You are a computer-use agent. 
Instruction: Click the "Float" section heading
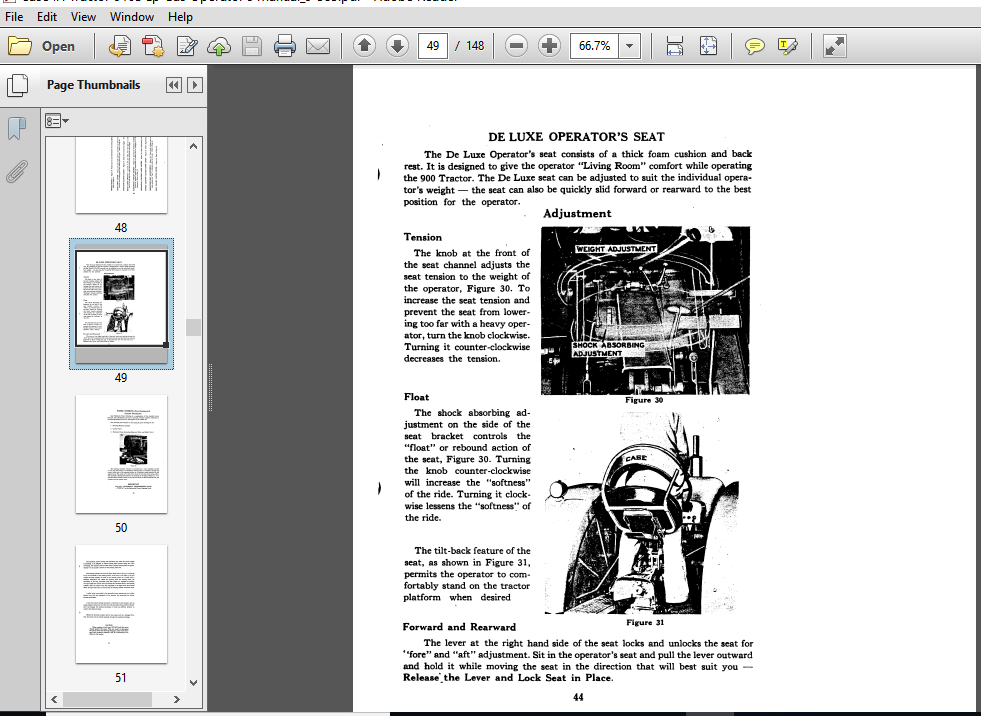[417, 397]
